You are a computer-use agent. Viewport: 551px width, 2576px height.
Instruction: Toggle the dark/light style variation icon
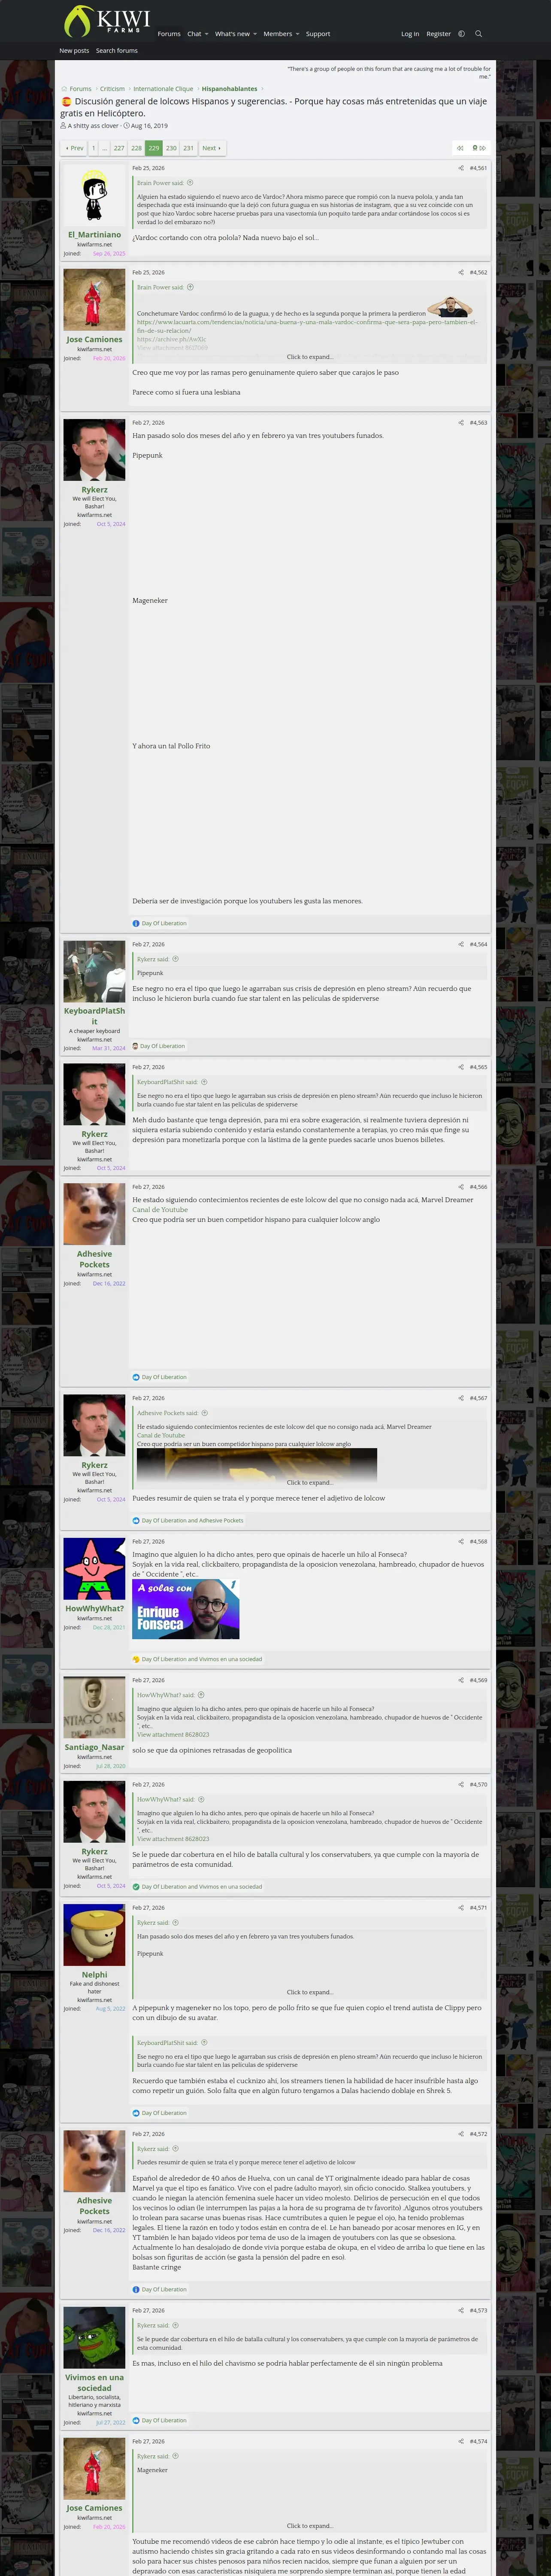pos(461,34)
